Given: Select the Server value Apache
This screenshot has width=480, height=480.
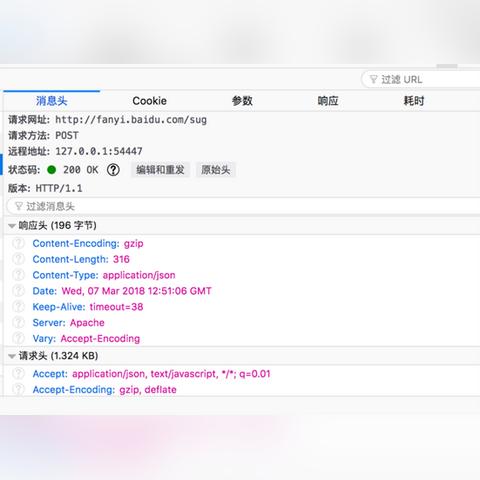Looking at the screenshot, I should tap(87, 323).
